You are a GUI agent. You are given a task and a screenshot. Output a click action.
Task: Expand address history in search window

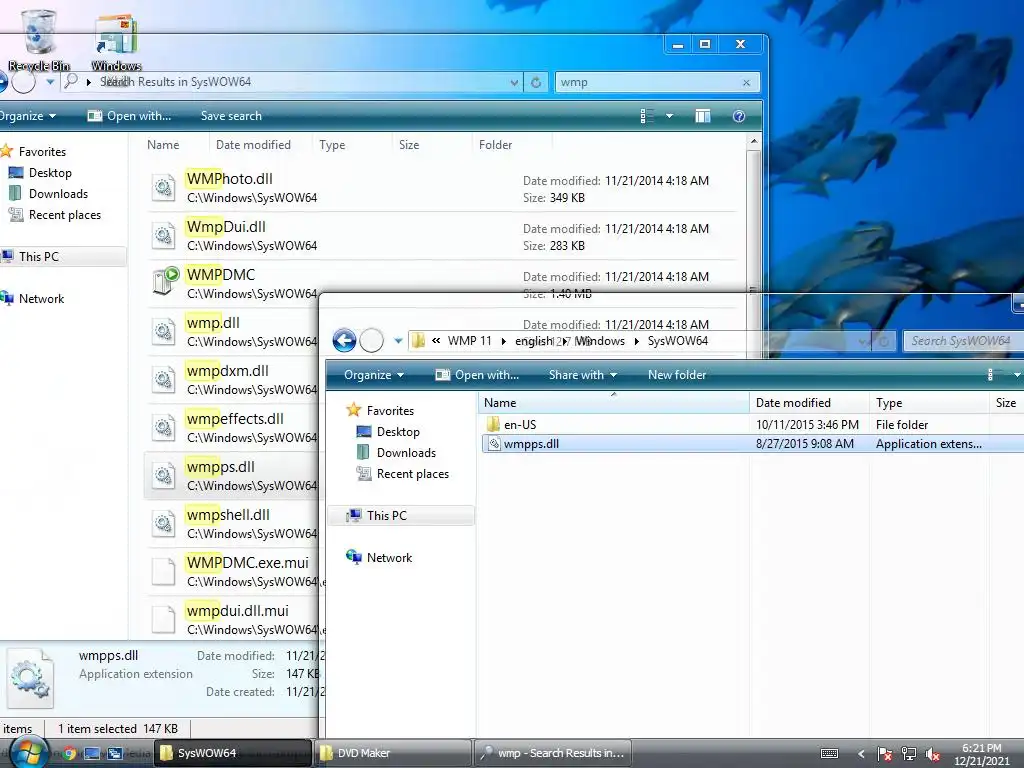click(515, 82)
